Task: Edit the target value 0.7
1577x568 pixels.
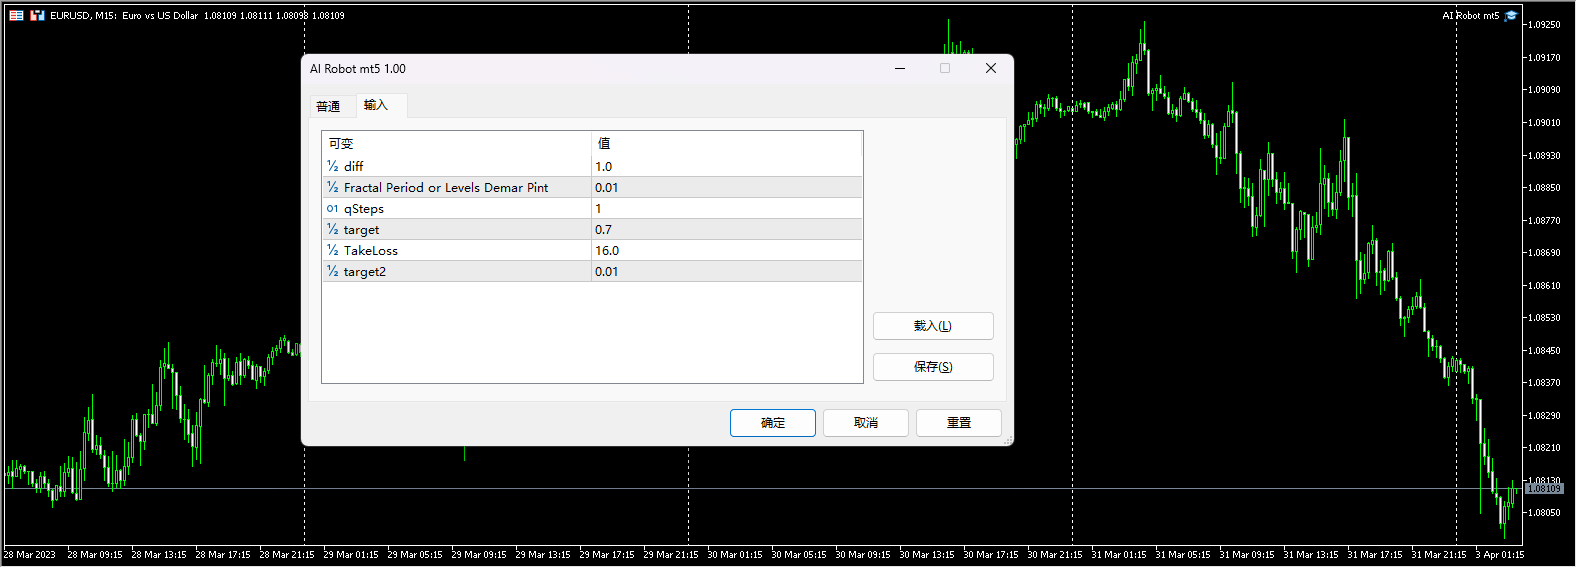Action: pyautogui.click(x=727, y=229)
